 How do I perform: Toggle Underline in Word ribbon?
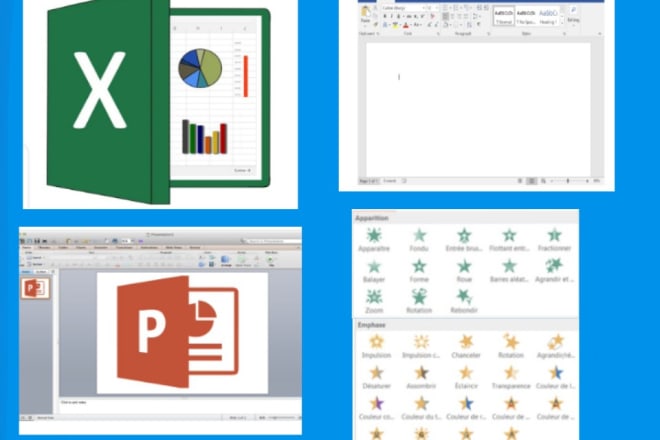coord(399,16)
